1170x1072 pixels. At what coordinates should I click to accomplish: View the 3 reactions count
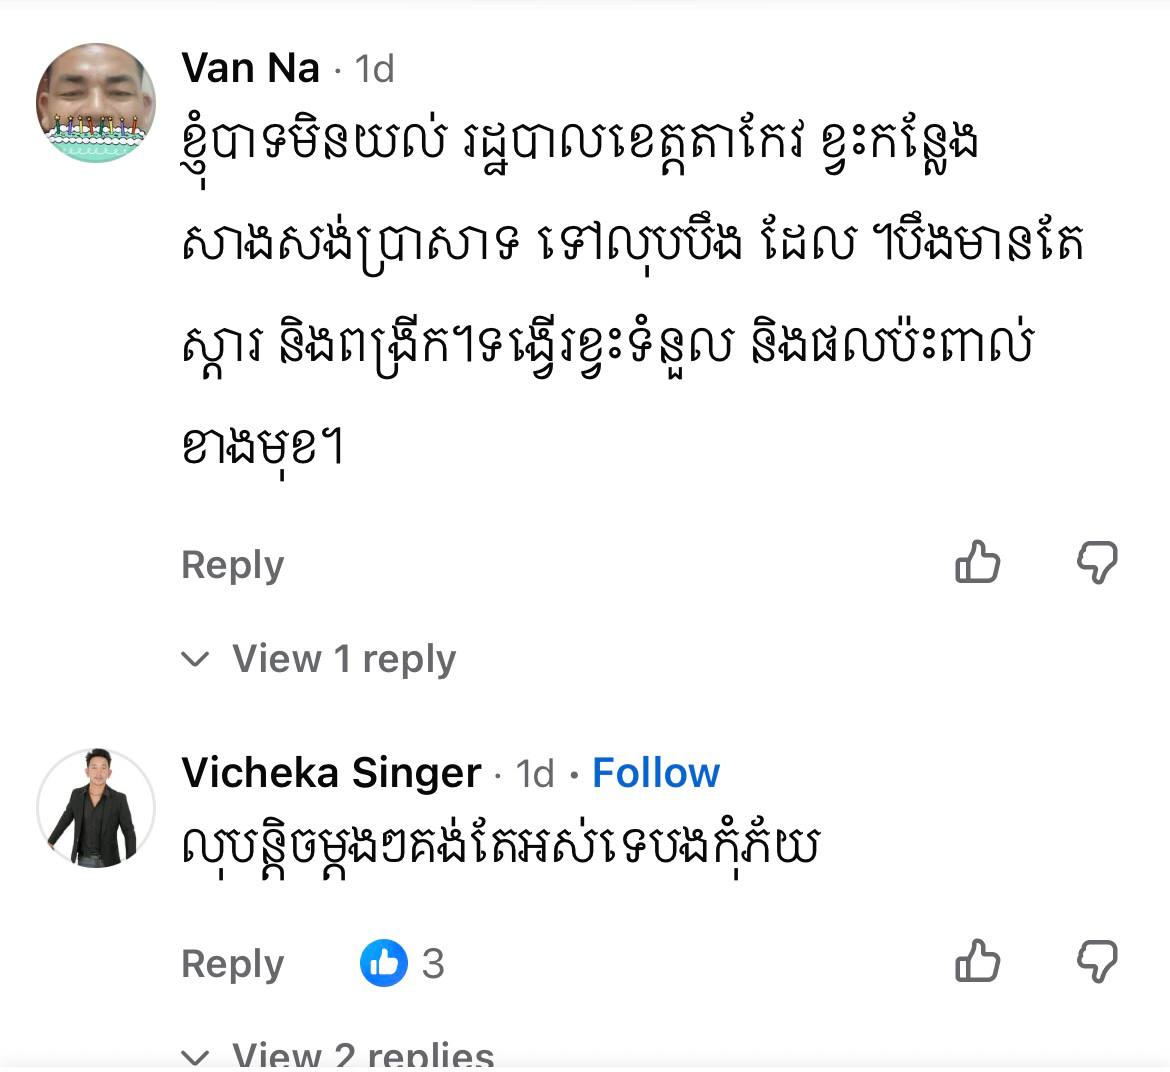(x=433, y=963)
